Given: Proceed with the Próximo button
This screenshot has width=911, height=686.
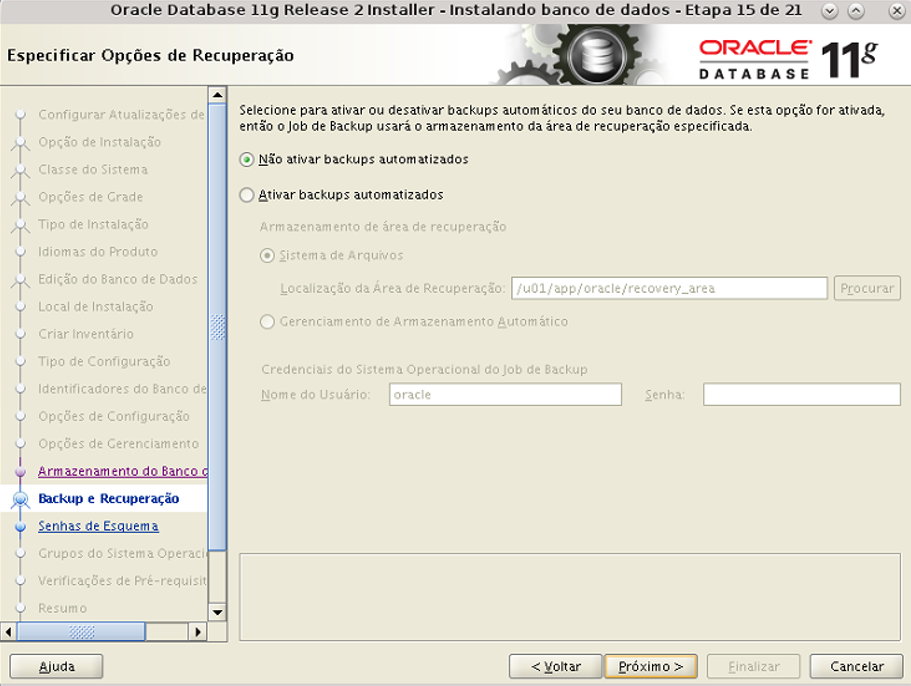Looking at the screenshot, I should (651, 666).
